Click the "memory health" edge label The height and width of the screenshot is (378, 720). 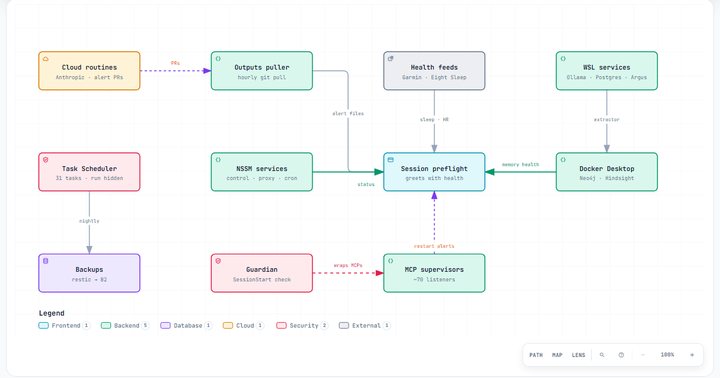click(x=520, y=164)
